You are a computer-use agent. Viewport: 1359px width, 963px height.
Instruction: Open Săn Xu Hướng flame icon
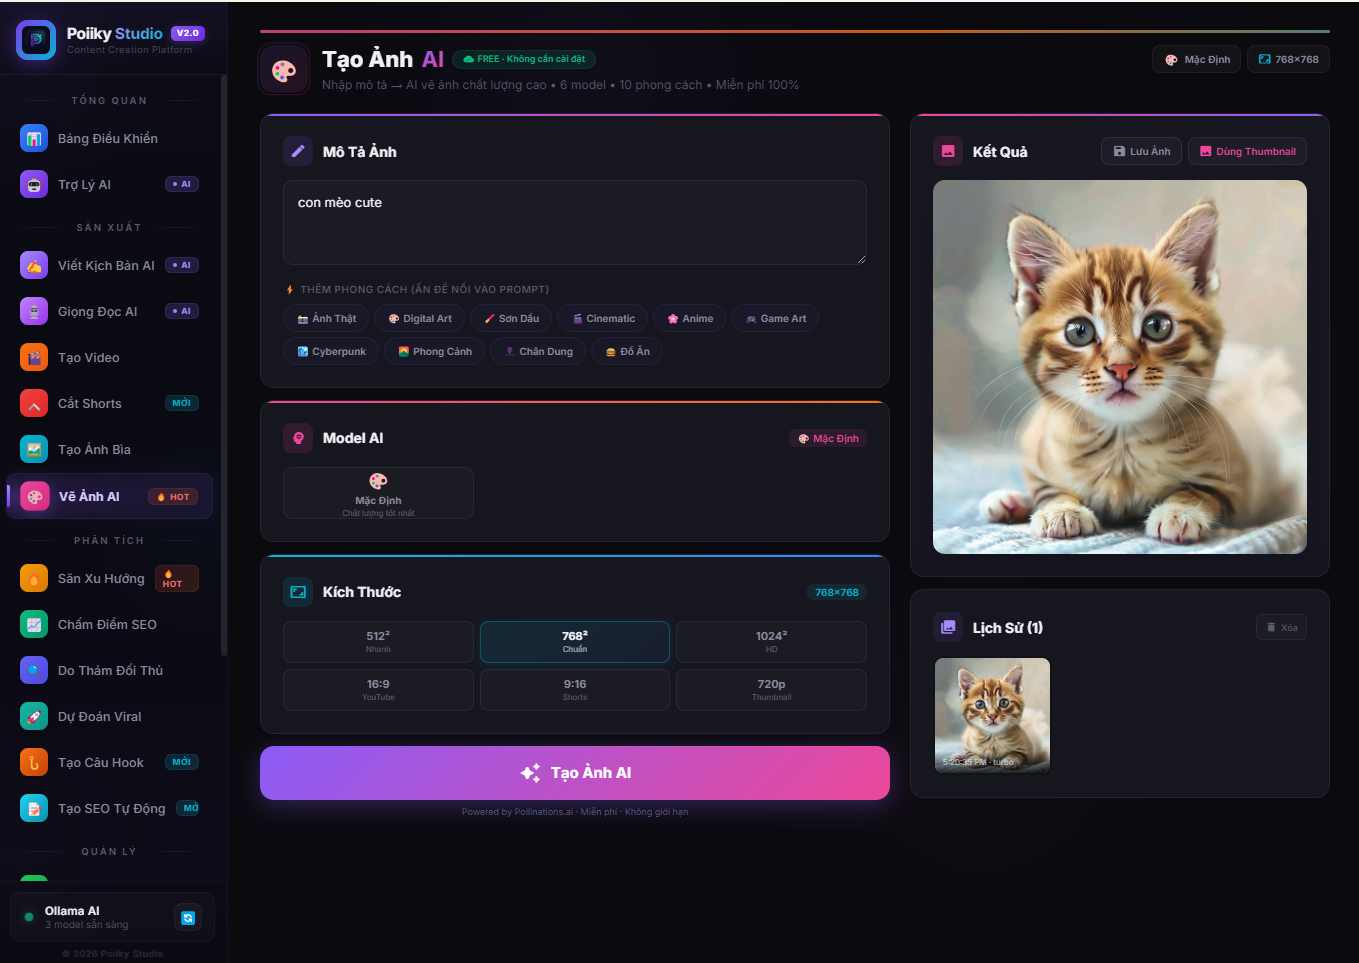pyautogui.click(x=34, y=578)
